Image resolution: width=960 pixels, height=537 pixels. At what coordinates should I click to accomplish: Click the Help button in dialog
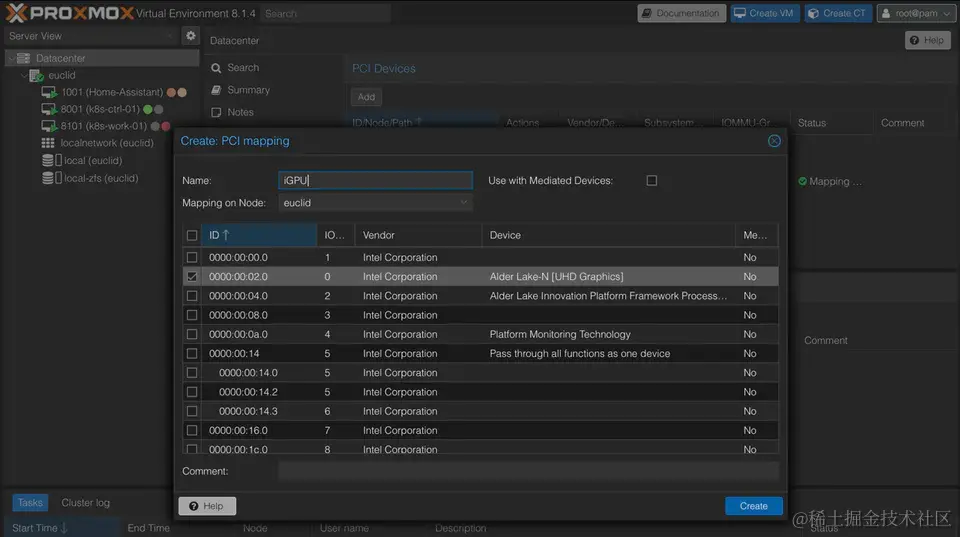coord(207,506)
